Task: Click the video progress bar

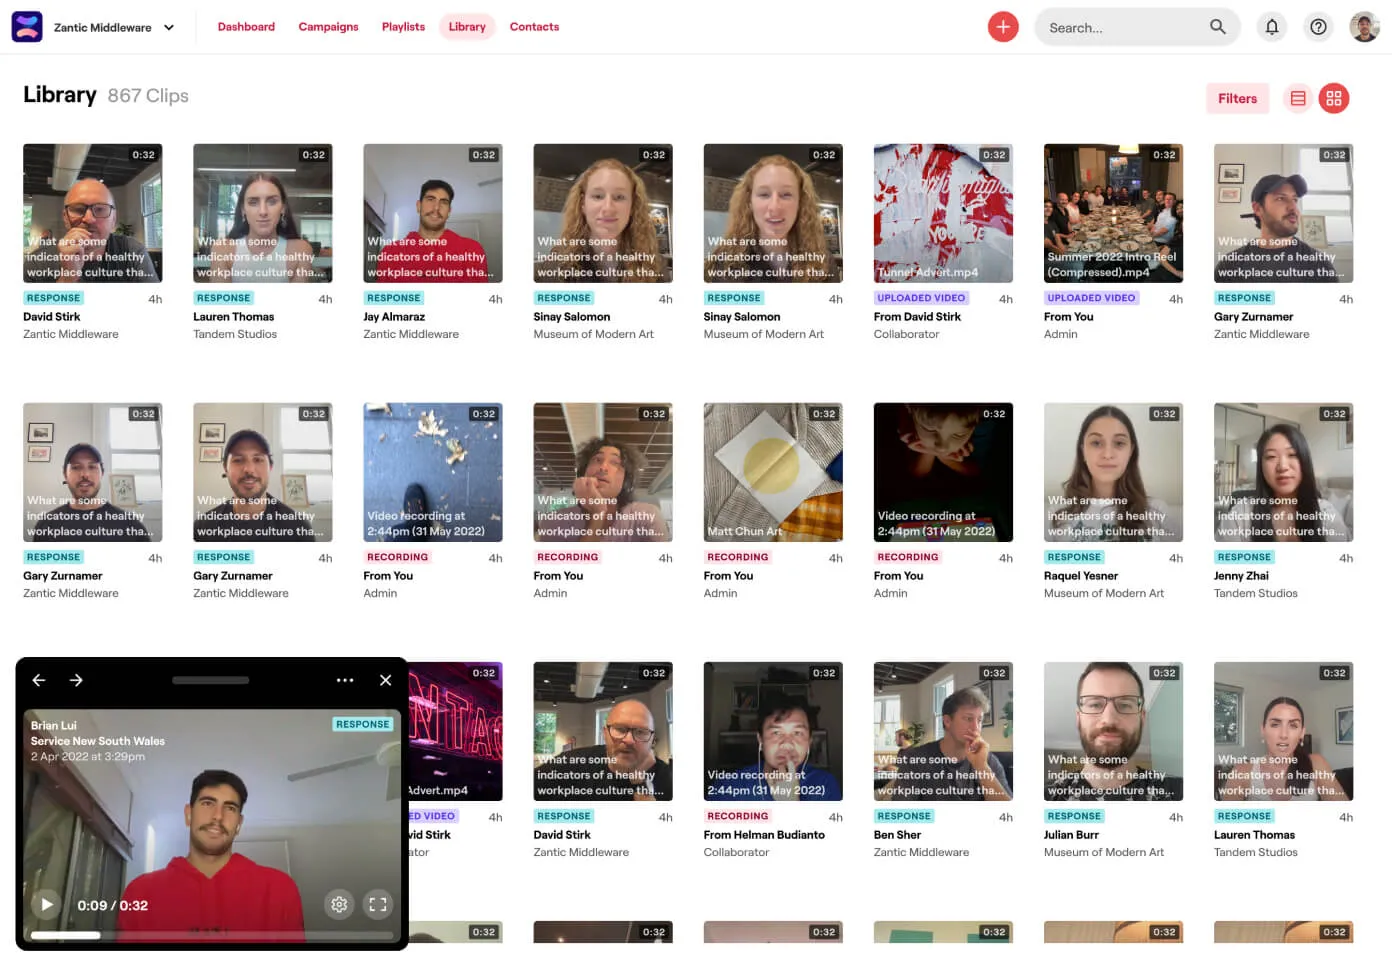Action: coord(212,935)
